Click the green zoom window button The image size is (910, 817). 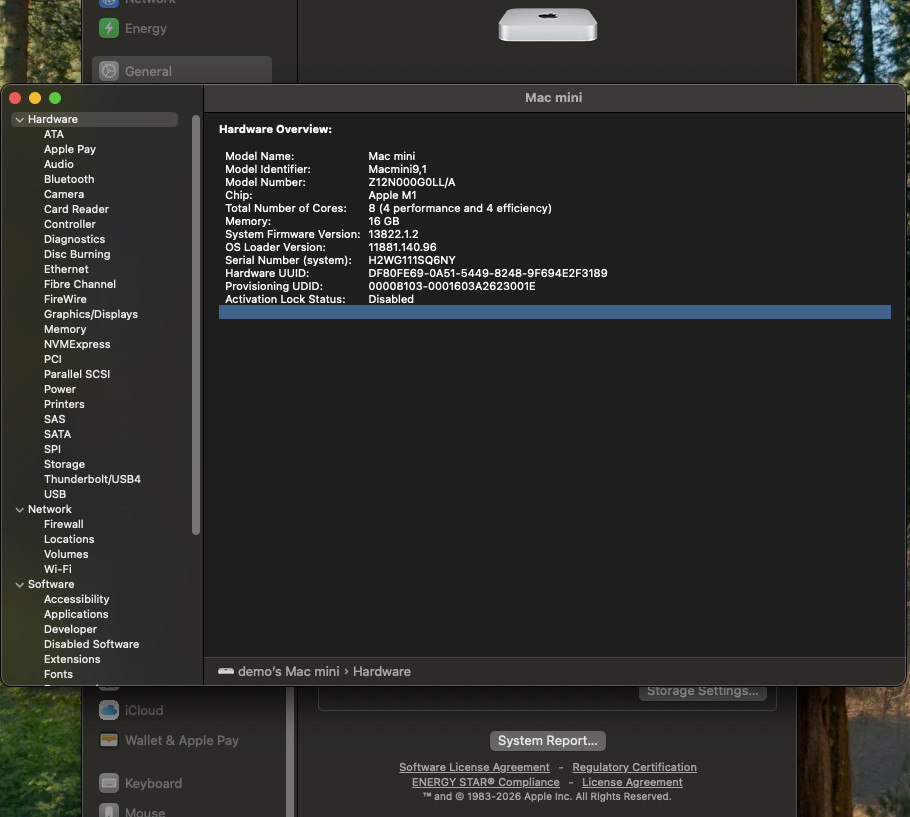click(x=55, y=98)
